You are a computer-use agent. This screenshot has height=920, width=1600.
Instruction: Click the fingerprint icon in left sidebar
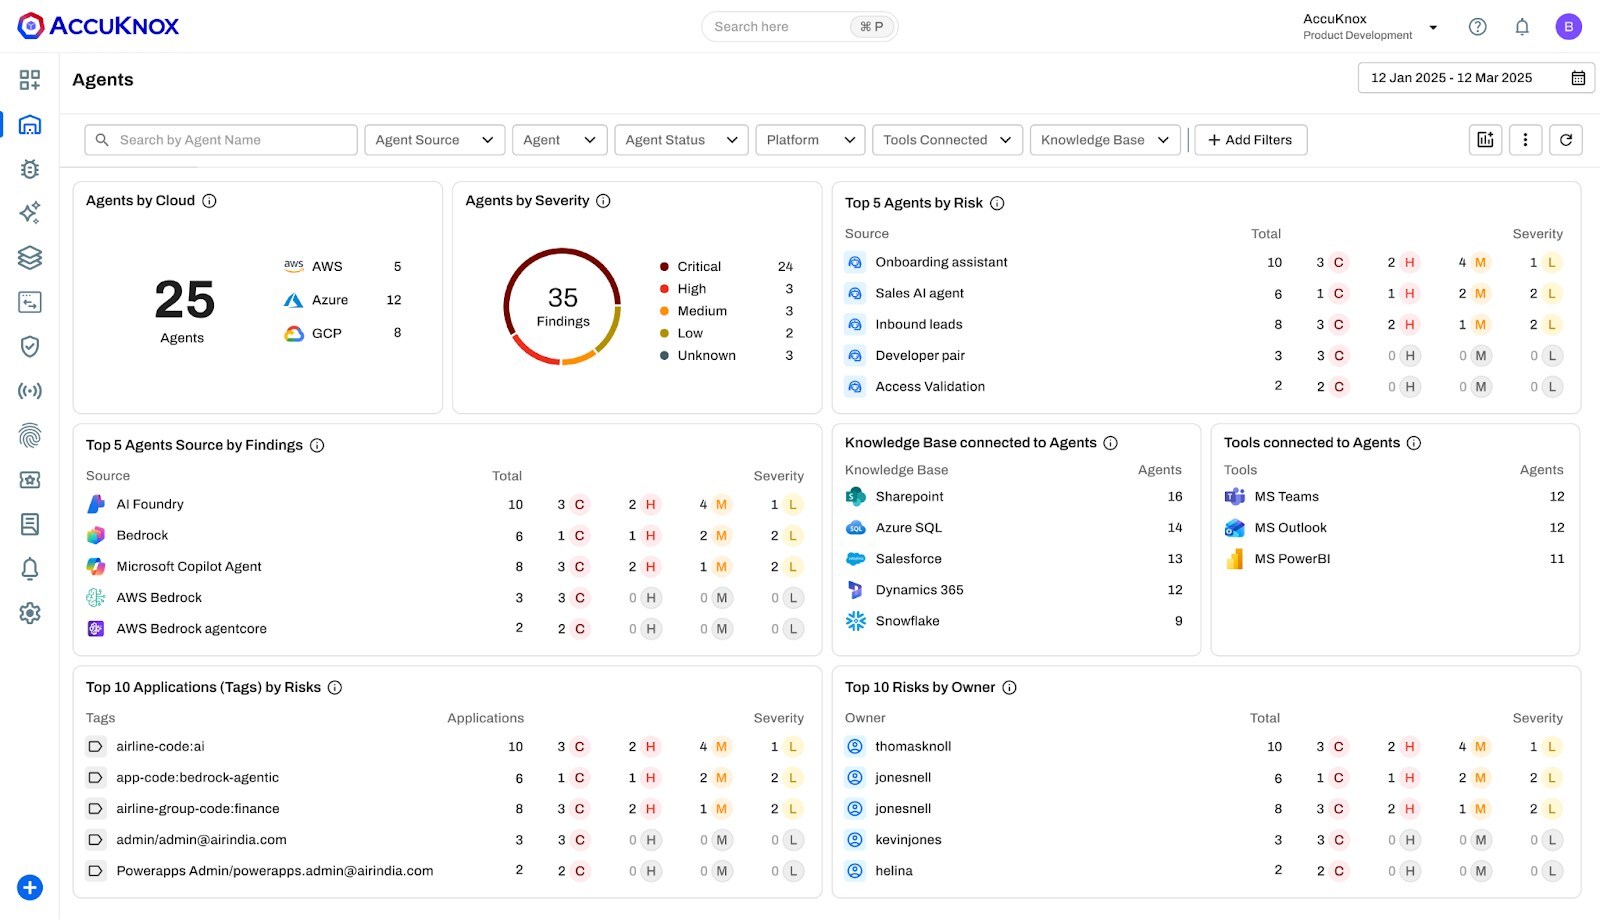30,435
